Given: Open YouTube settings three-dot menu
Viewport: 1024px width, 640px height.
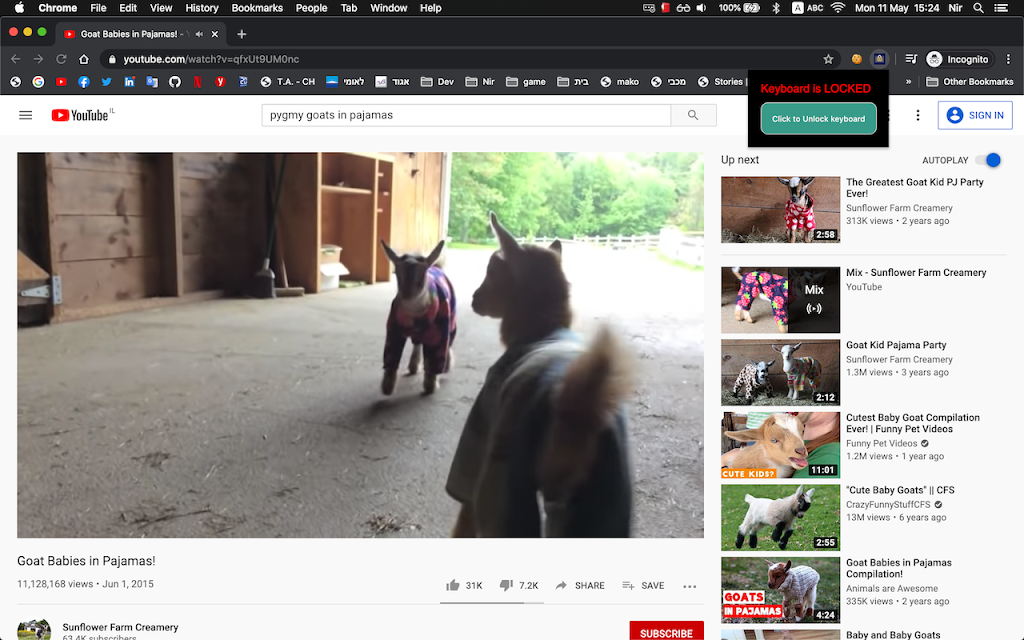Looking at the screenshot, I should (918, 116).
